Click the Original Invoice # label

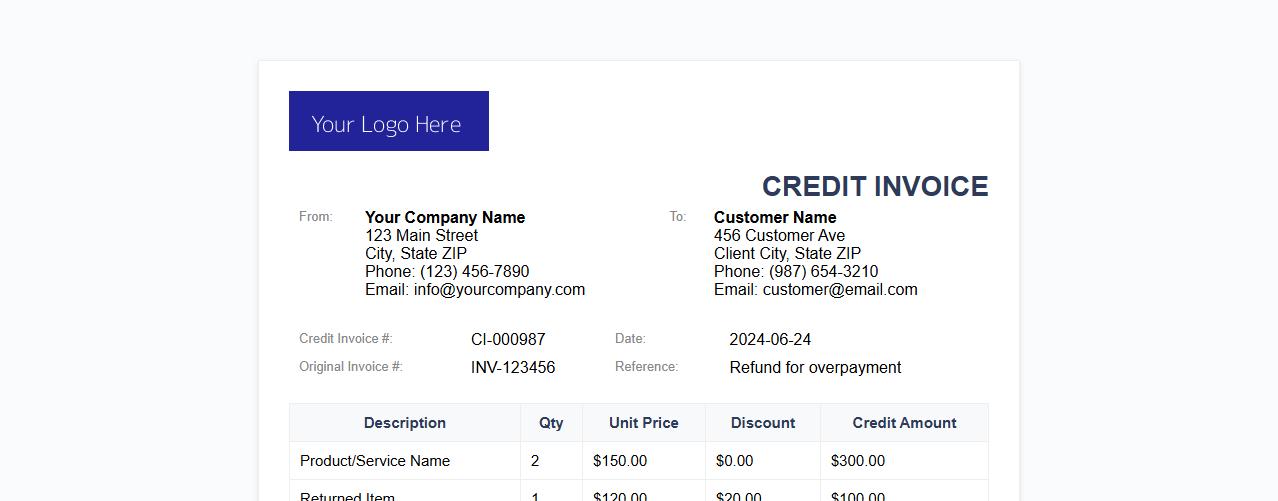pos(351,366)
